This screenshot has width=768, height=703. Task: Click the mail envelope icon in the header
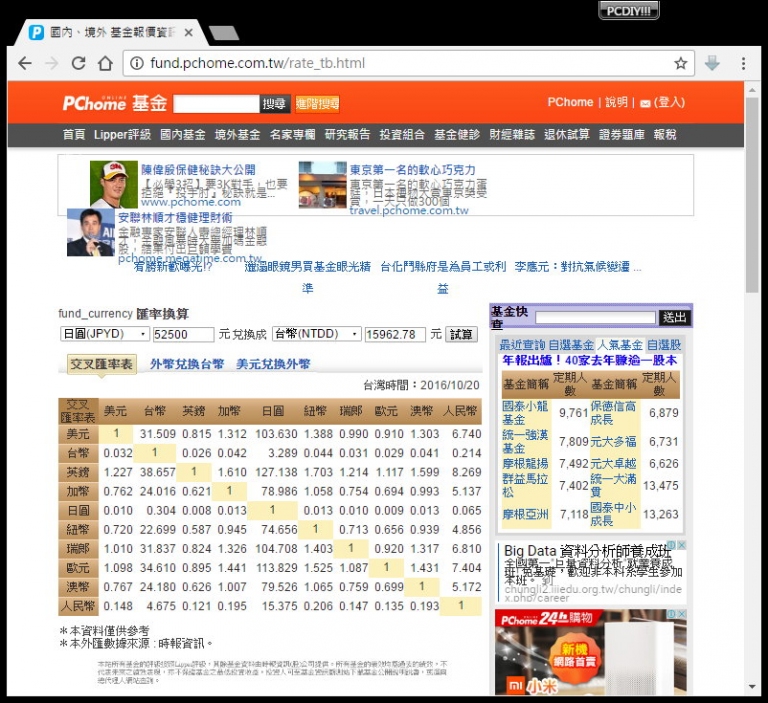tap(645, 103)
